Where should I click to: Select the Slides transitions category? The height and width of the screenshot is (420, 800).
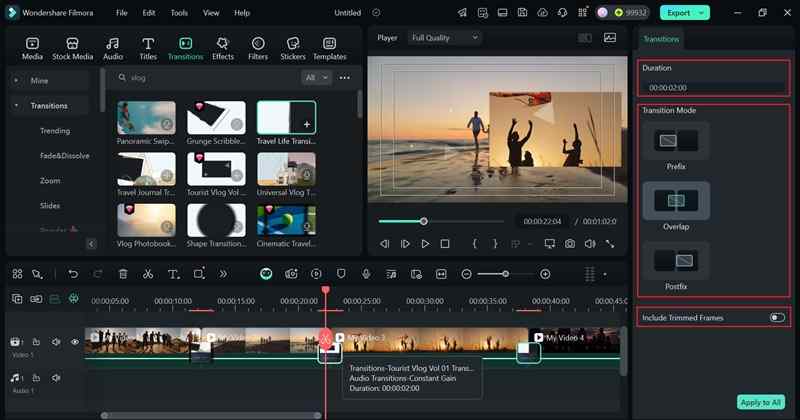click(x=50, y=205)
